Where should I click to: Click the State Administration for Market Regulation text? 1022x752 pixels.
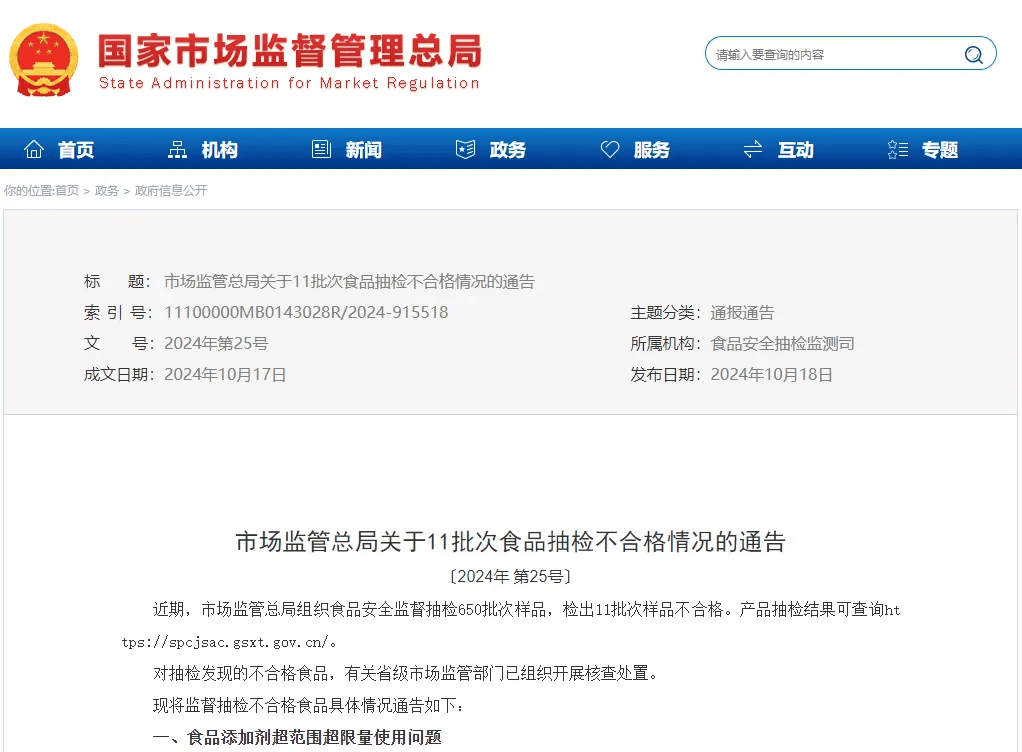[x=289, y=83]
